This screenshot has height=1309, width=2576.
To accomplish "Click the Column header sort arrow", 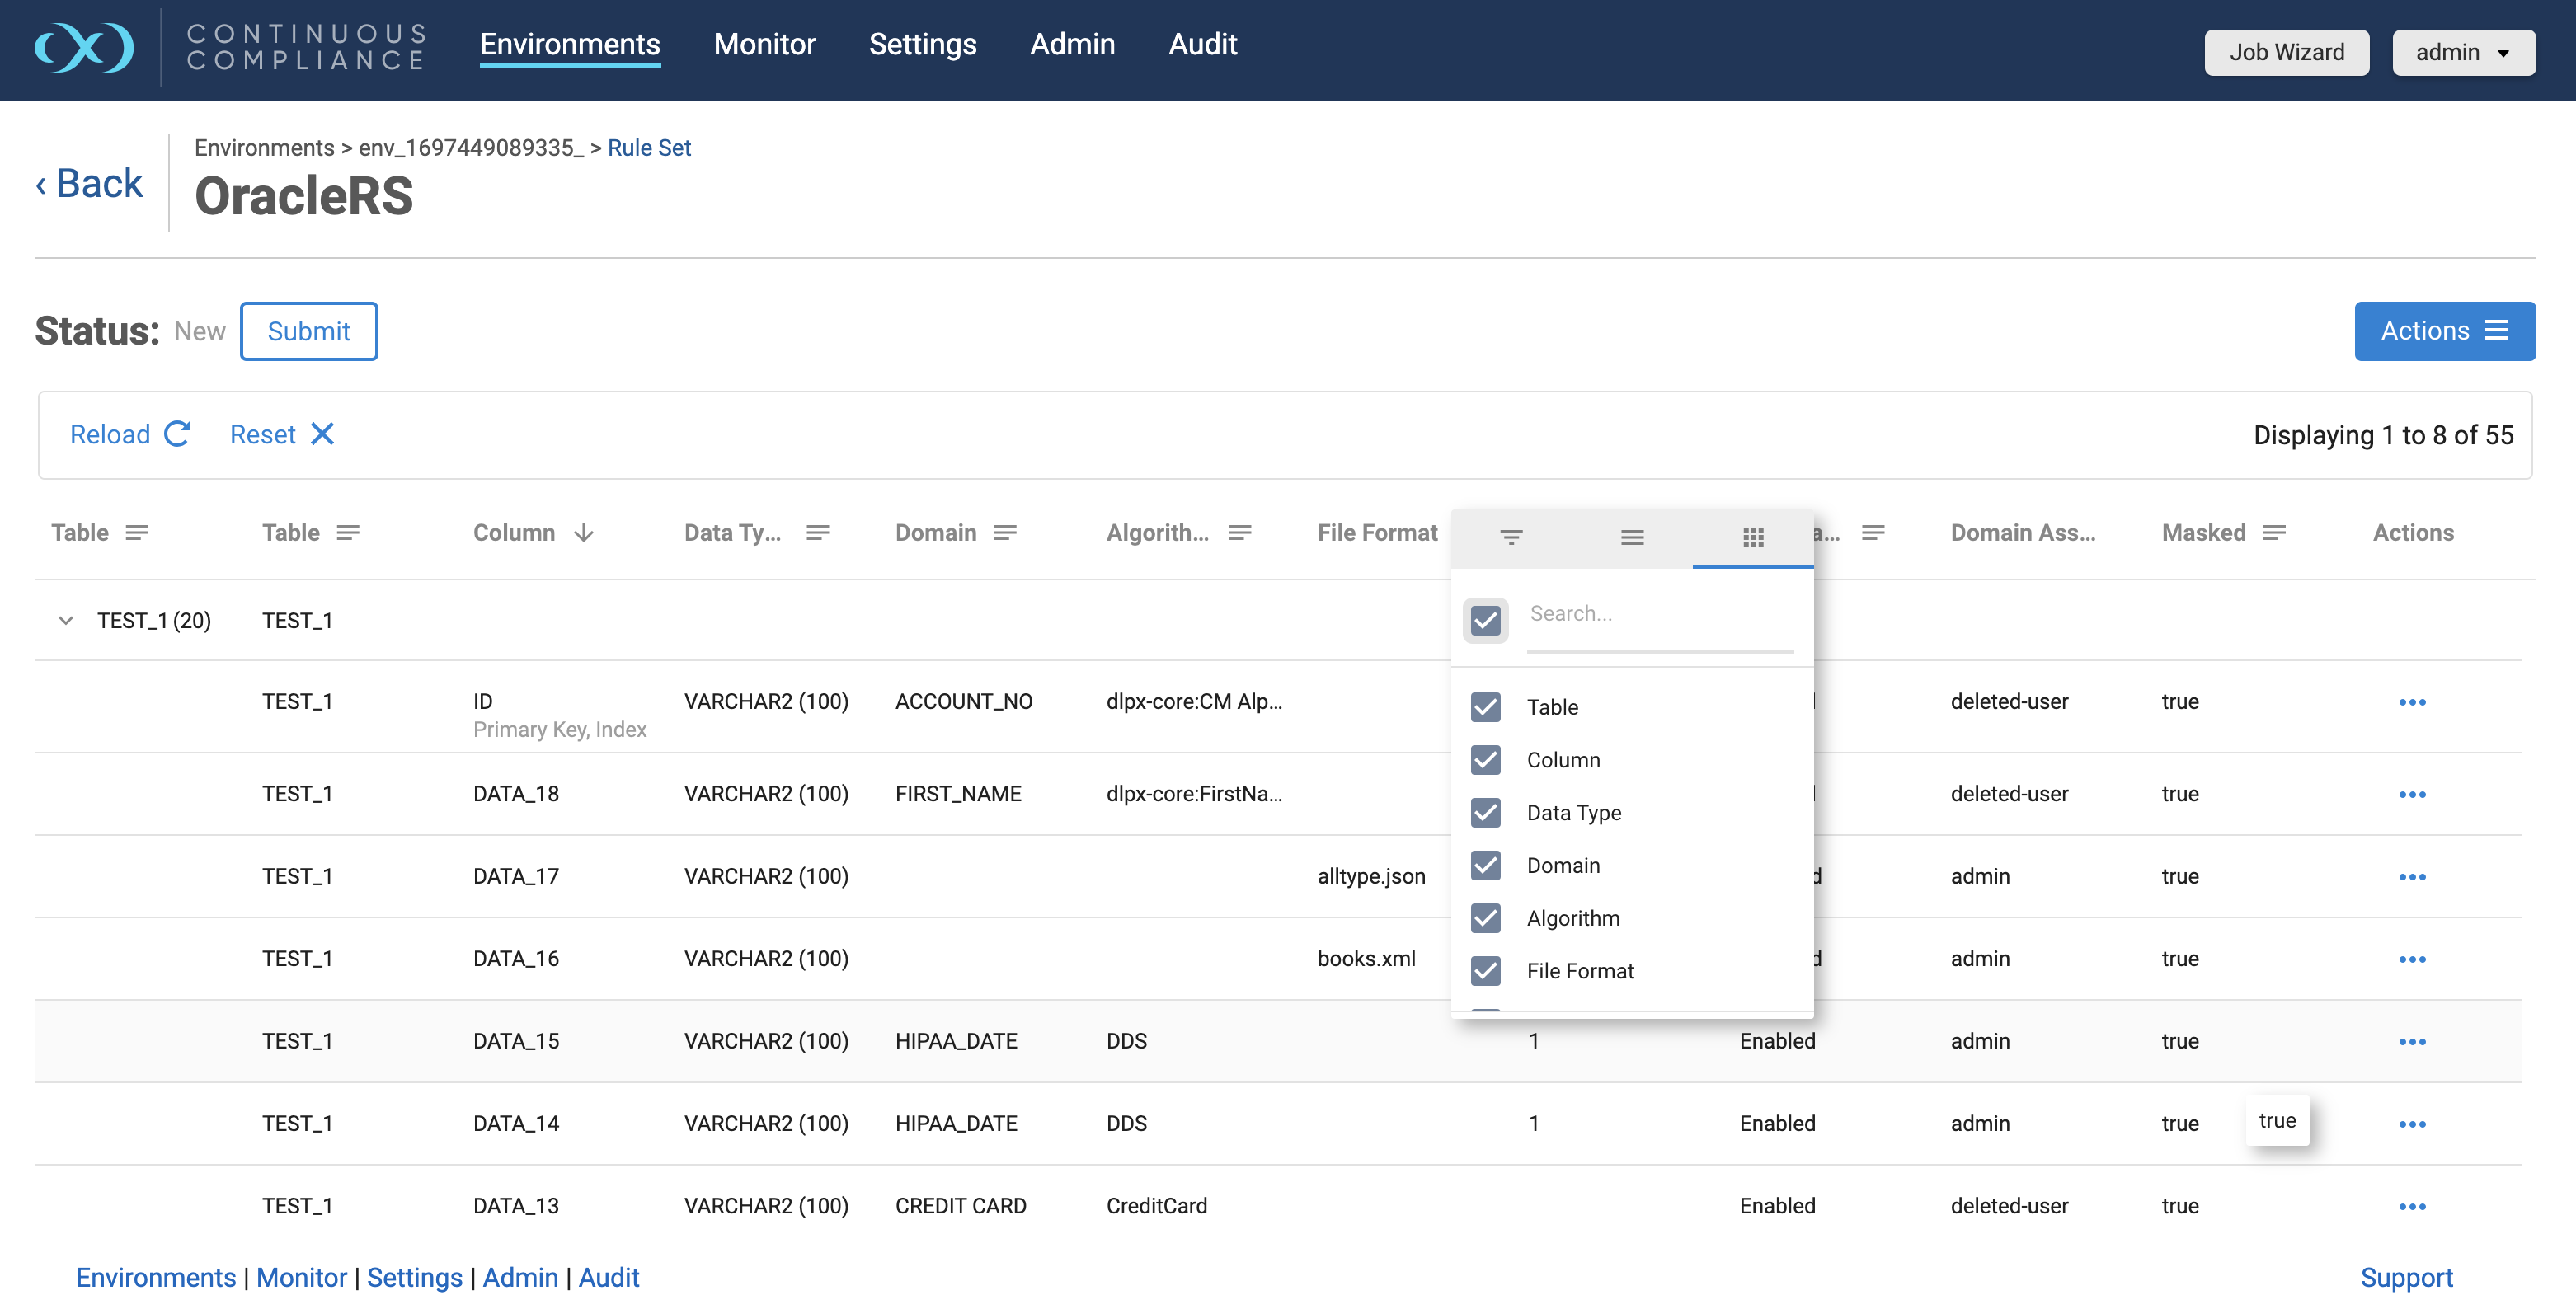I will 584,533.
